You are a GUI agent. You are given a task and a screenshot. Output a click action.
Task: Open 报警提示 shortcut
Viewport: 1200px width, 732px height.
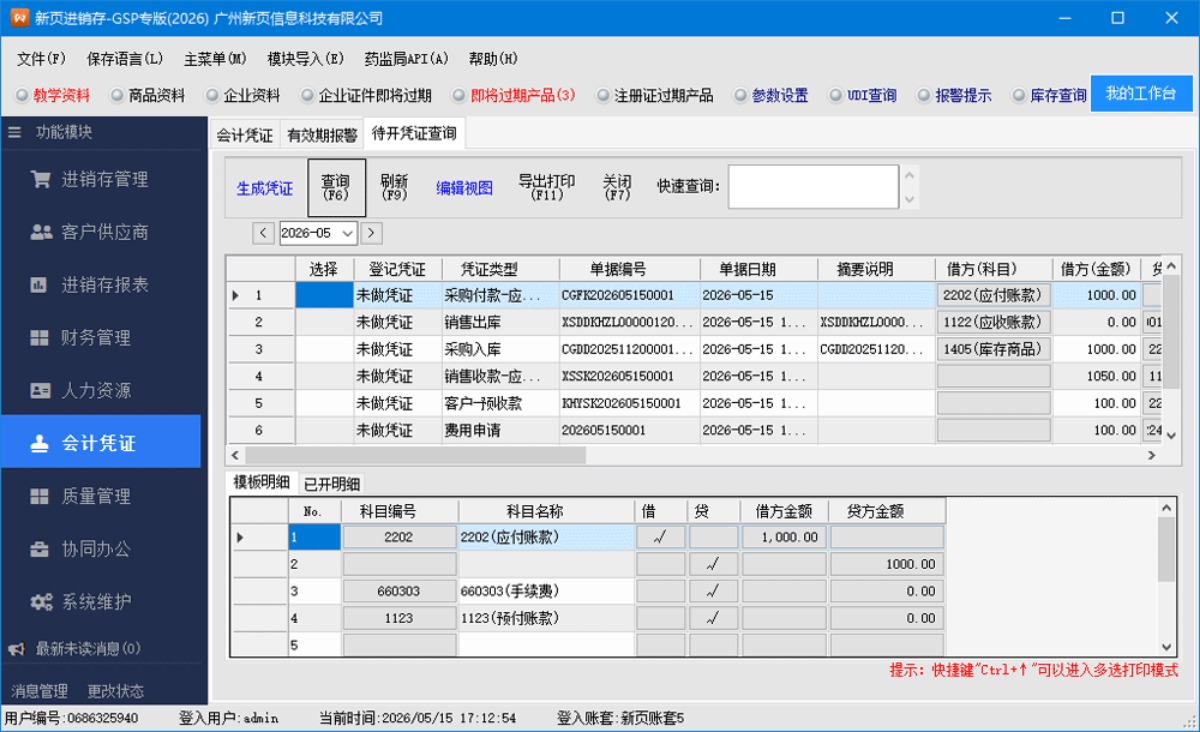pos(954,96)
